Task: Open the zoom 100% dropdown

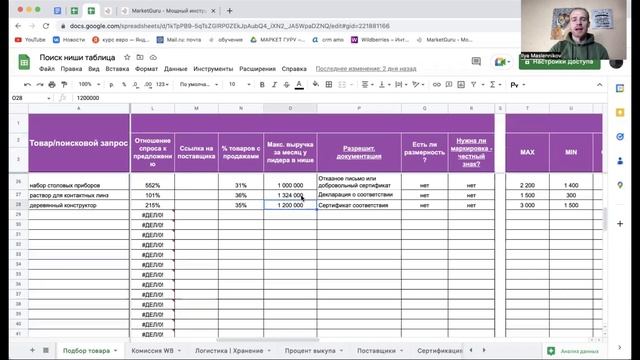Action: pyautogui.click(x=89, y=84)
